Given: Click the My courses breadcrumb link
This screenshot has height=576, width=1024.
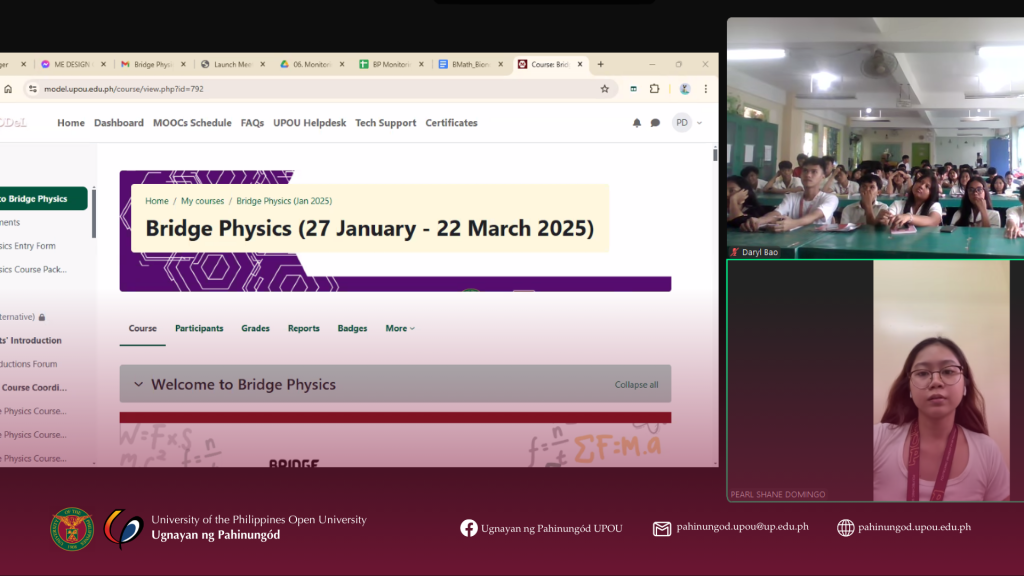Looking at the screenshot, I should (x=202, y=201).
